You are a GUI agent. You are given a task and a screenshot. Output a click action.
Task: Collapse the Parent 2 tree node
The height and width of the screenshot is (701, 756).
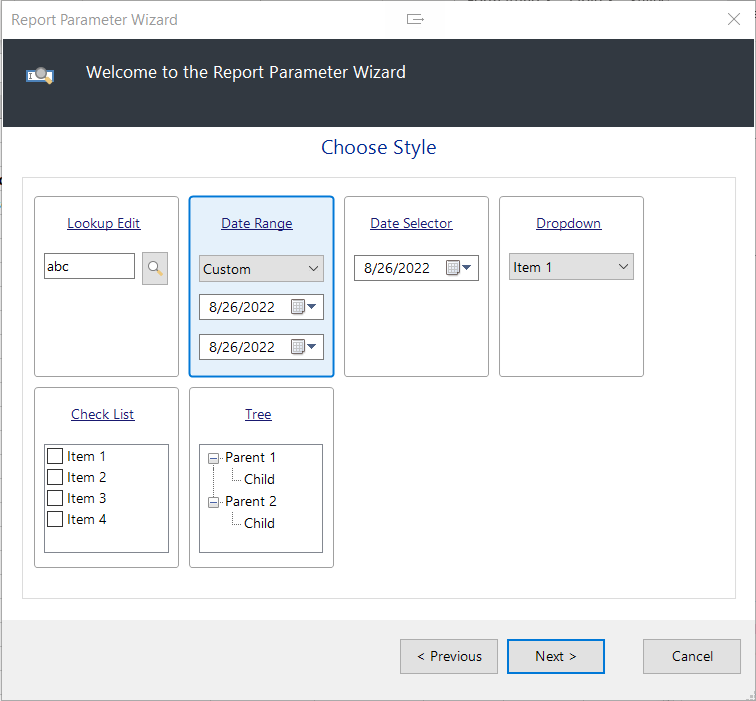[213, 502]
